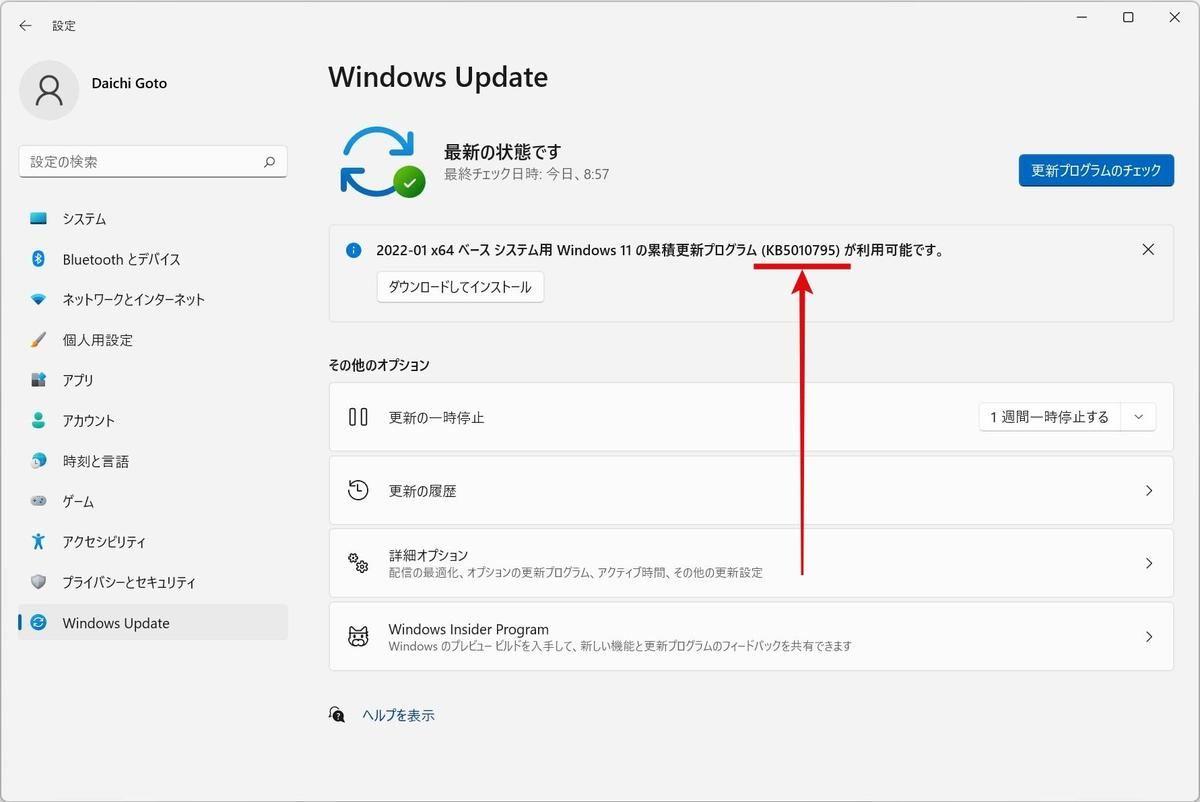This screenshot has height=802, width=1200.
Task: Open 詳細オプション row
Action: pyautogui.click(x=751, y=564)
